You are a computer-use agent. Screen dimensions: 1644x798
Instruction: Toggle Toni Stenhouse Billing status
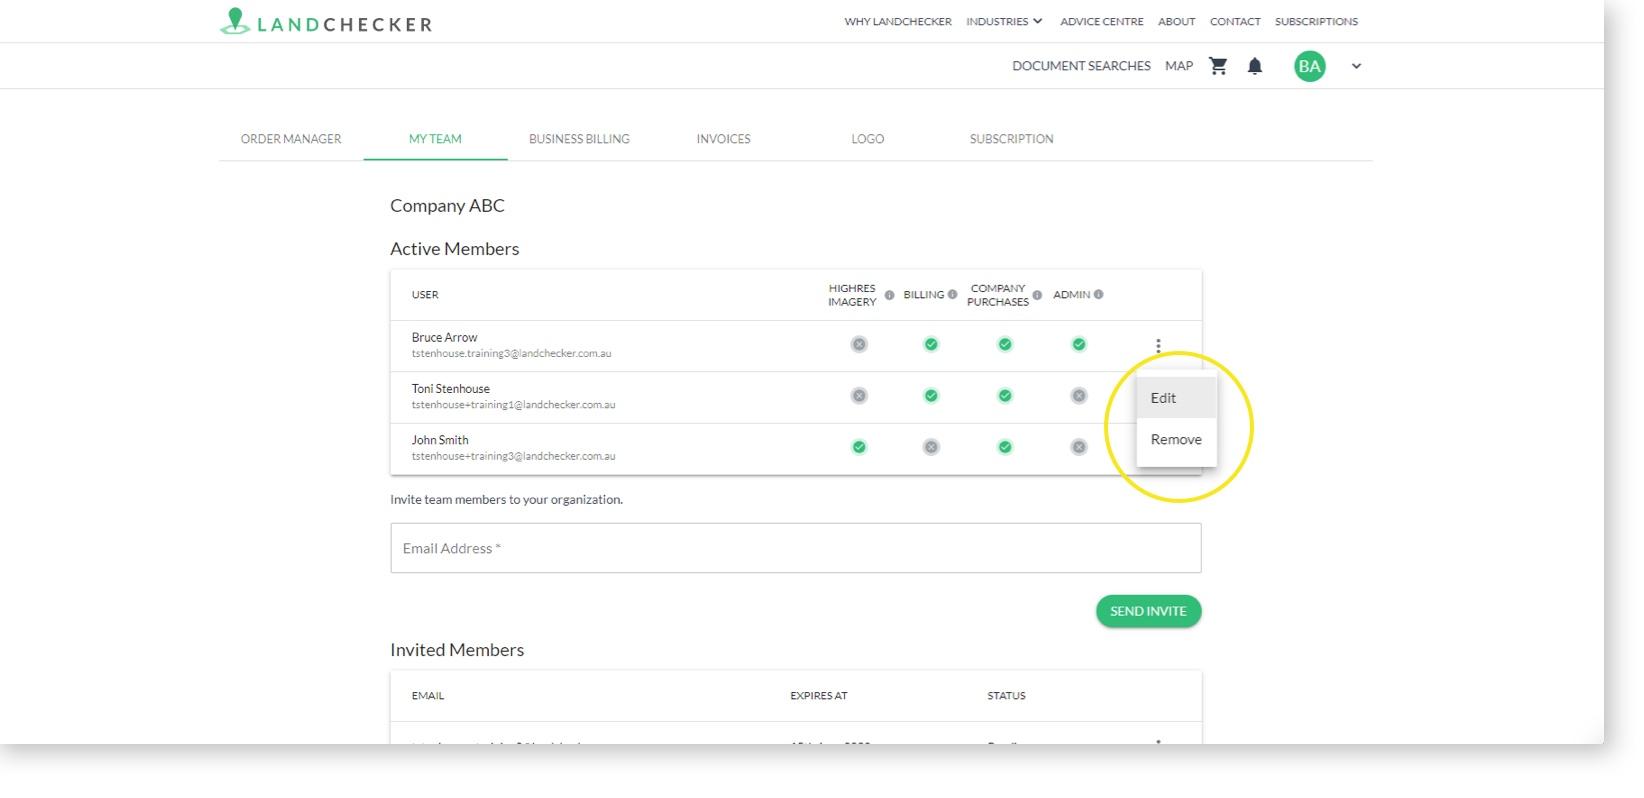pos(931,396)
